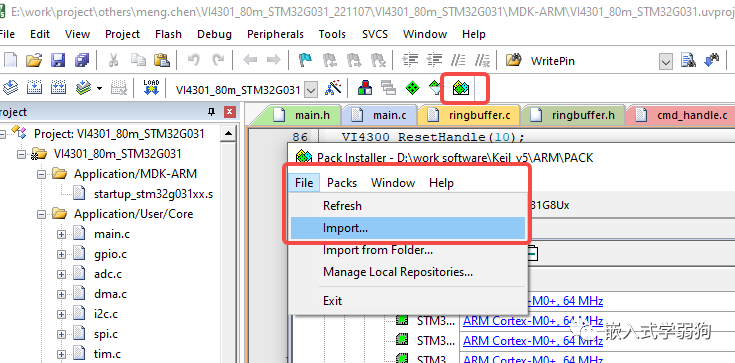Build target files with Build icon

point(34,87)
